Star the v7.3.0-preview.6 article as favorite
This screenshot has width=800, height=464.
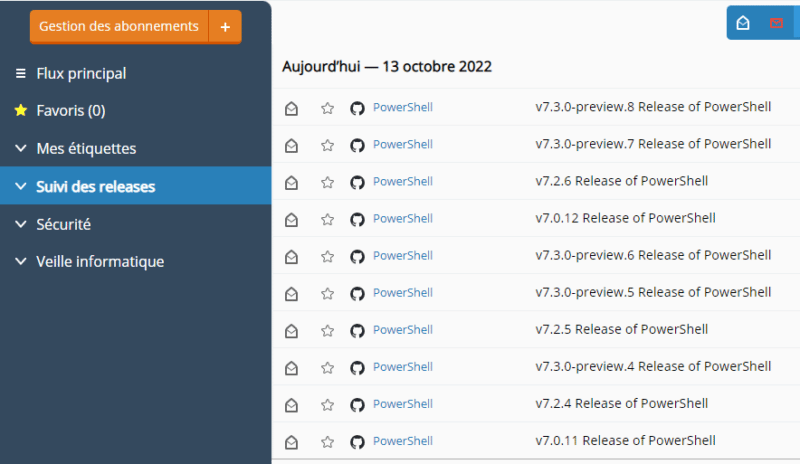[x=328, y=257]
